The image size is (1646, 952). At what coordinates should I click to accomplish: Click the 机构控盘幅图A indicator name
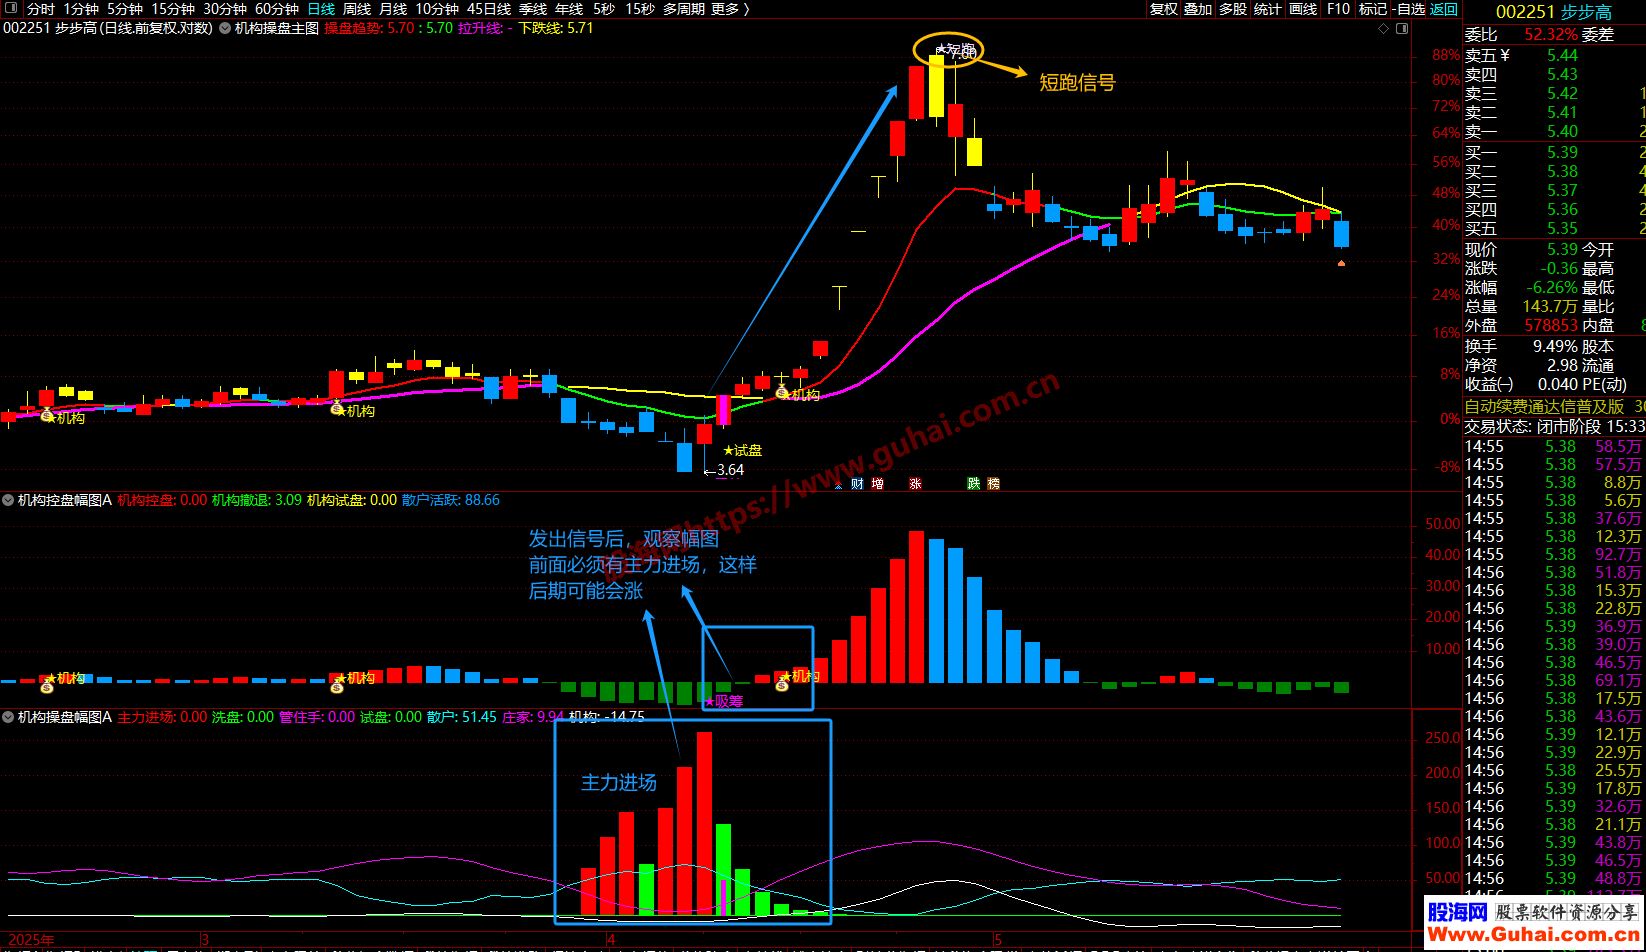[65, 500]
